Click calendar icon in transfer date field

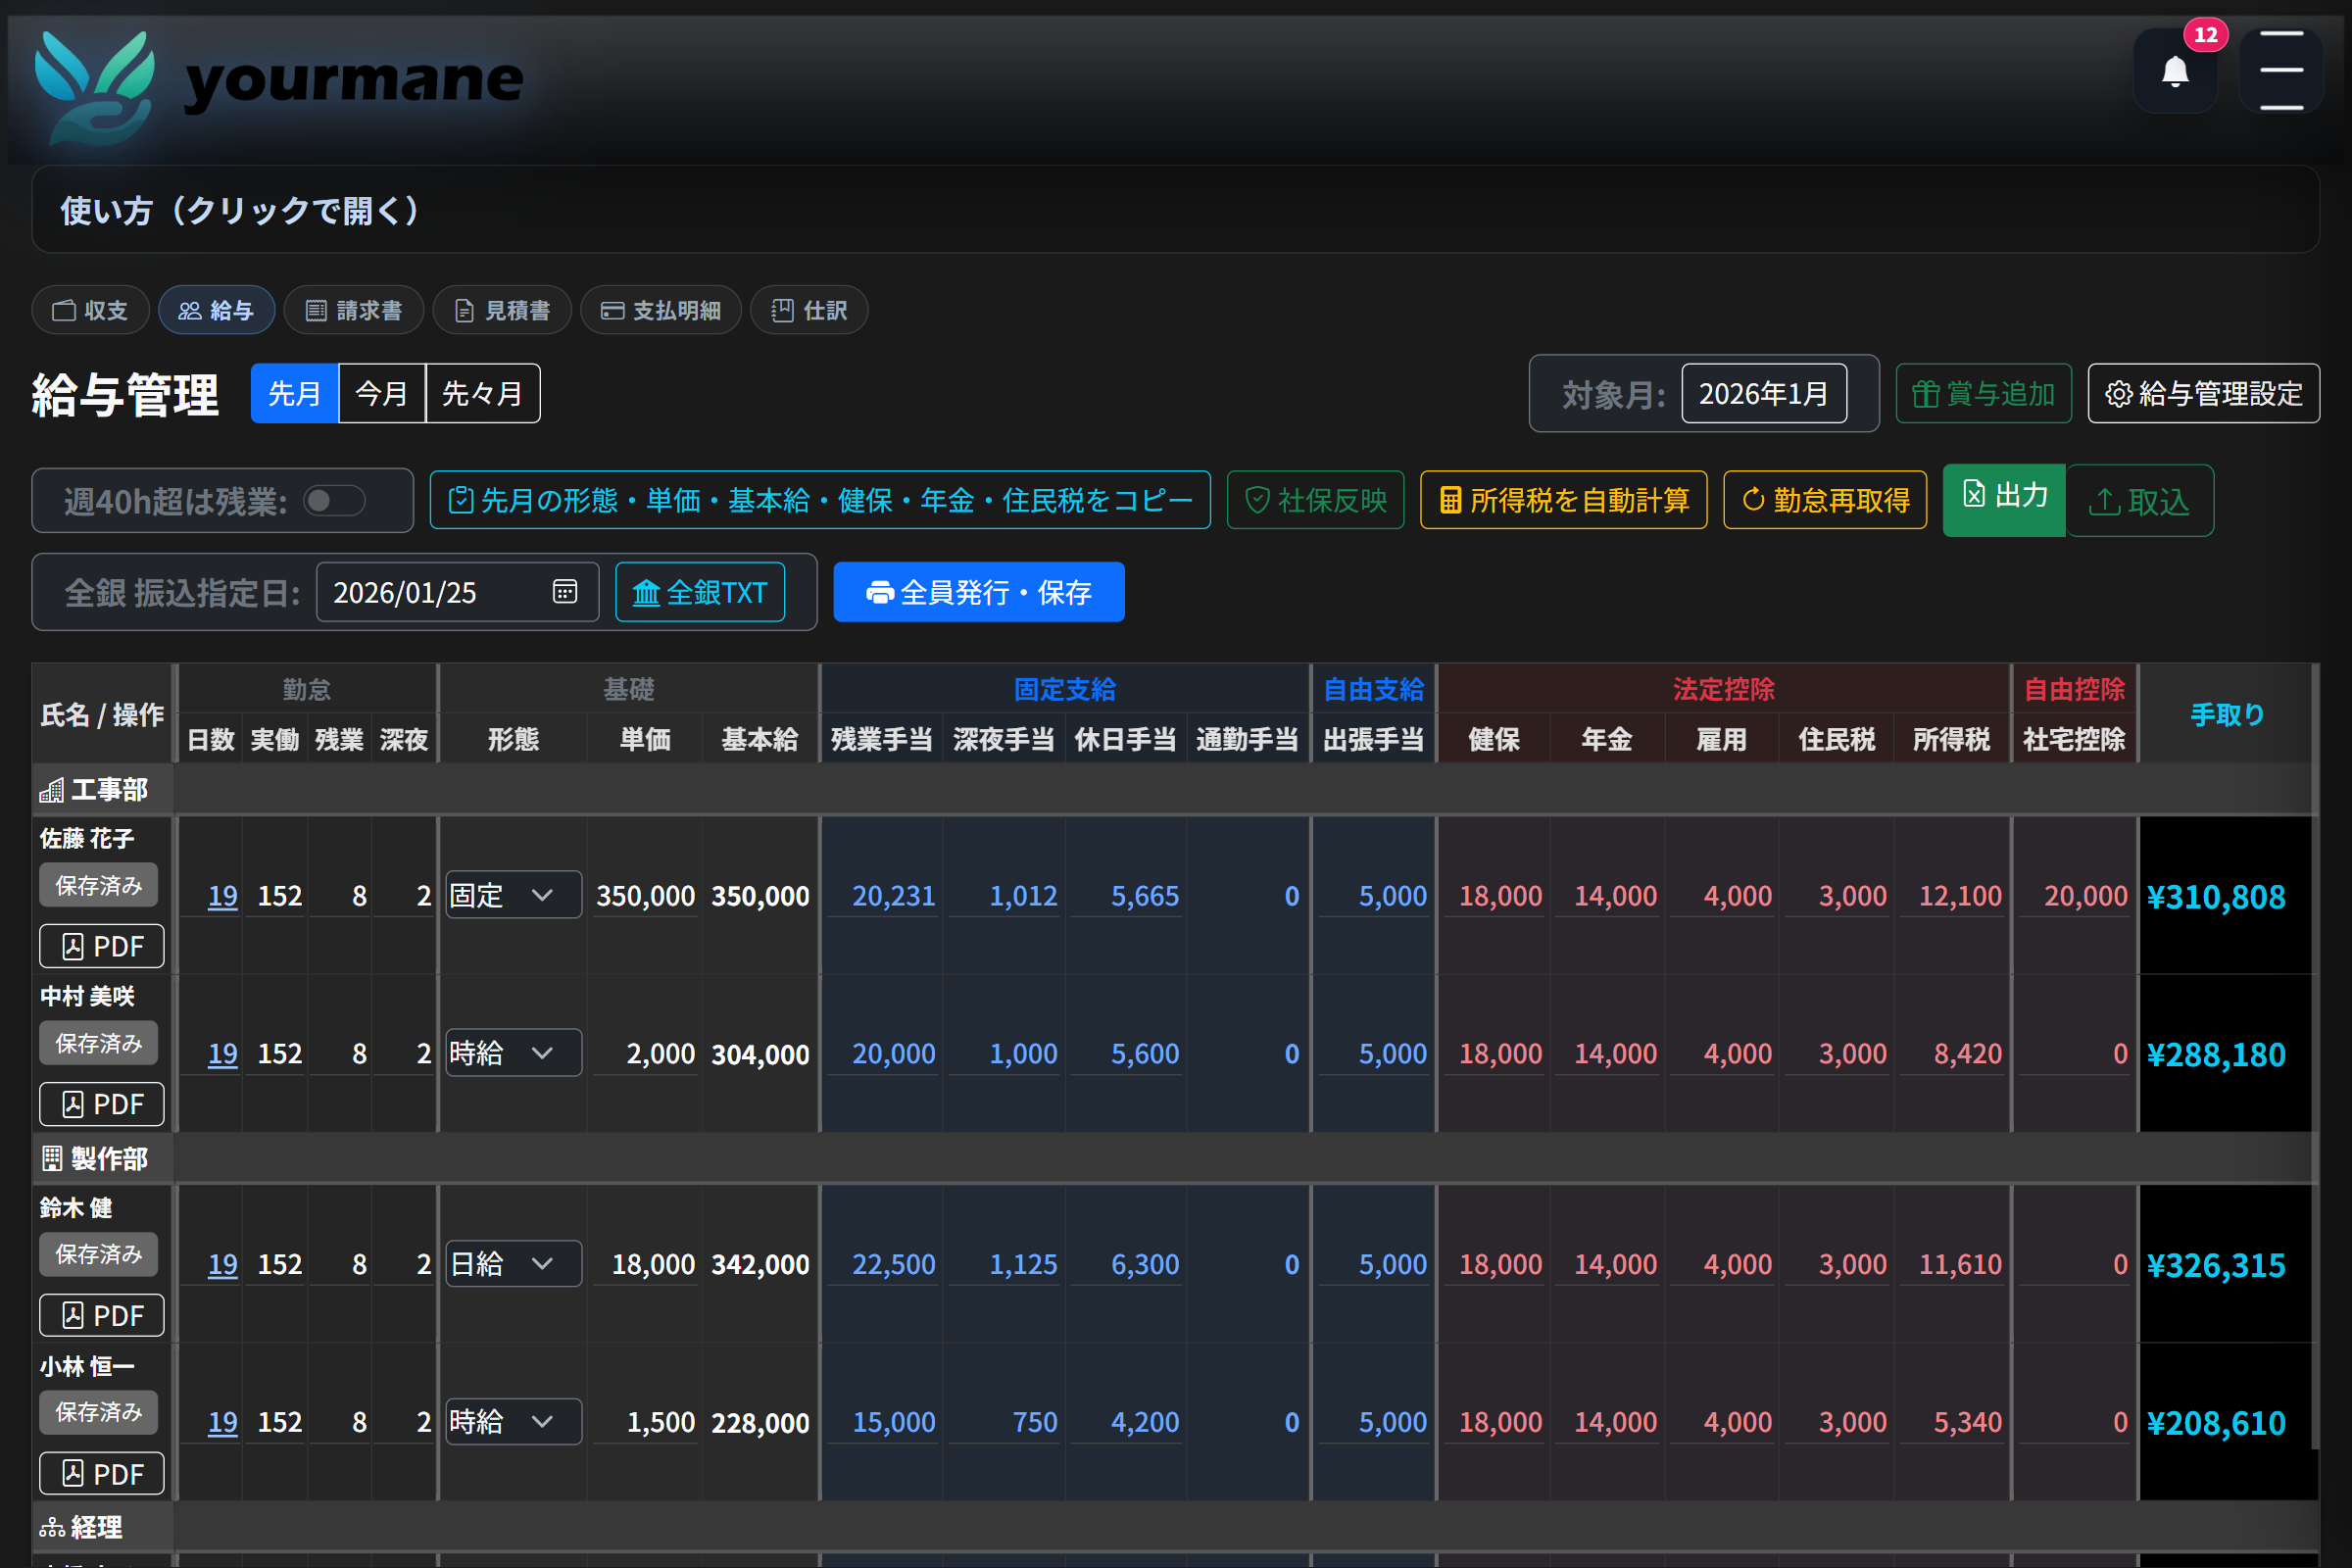(565, 592)
